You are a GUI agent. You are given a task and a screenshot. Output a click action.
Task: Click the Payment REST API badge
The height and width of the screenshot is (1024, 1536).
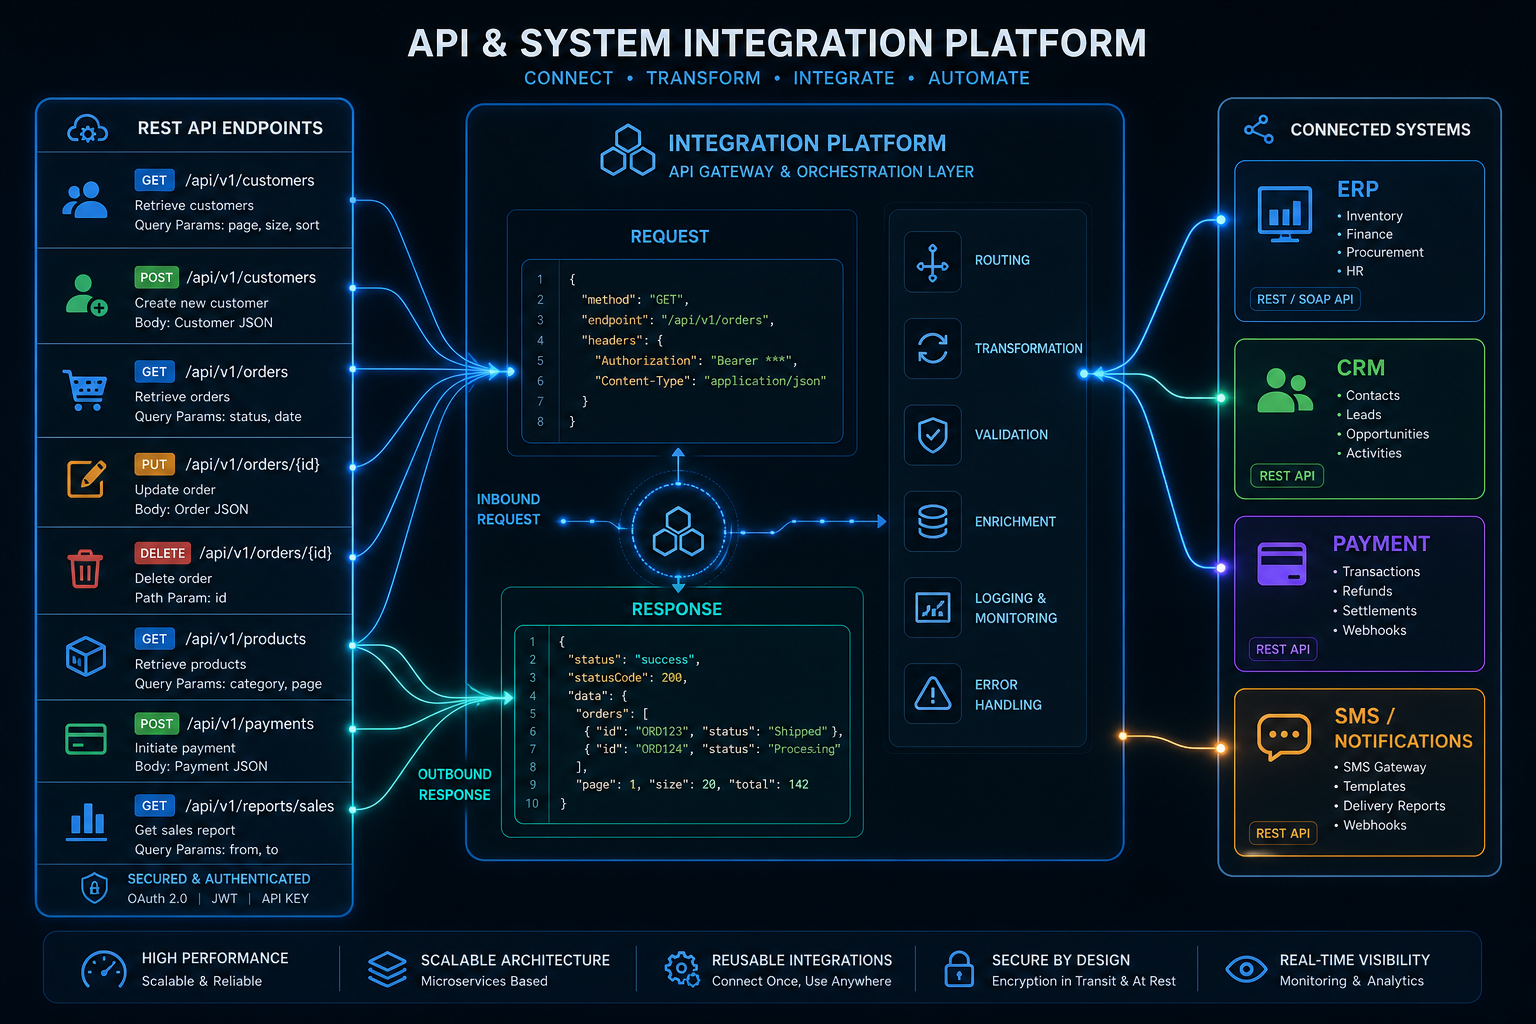click(x=1283, y=649)
